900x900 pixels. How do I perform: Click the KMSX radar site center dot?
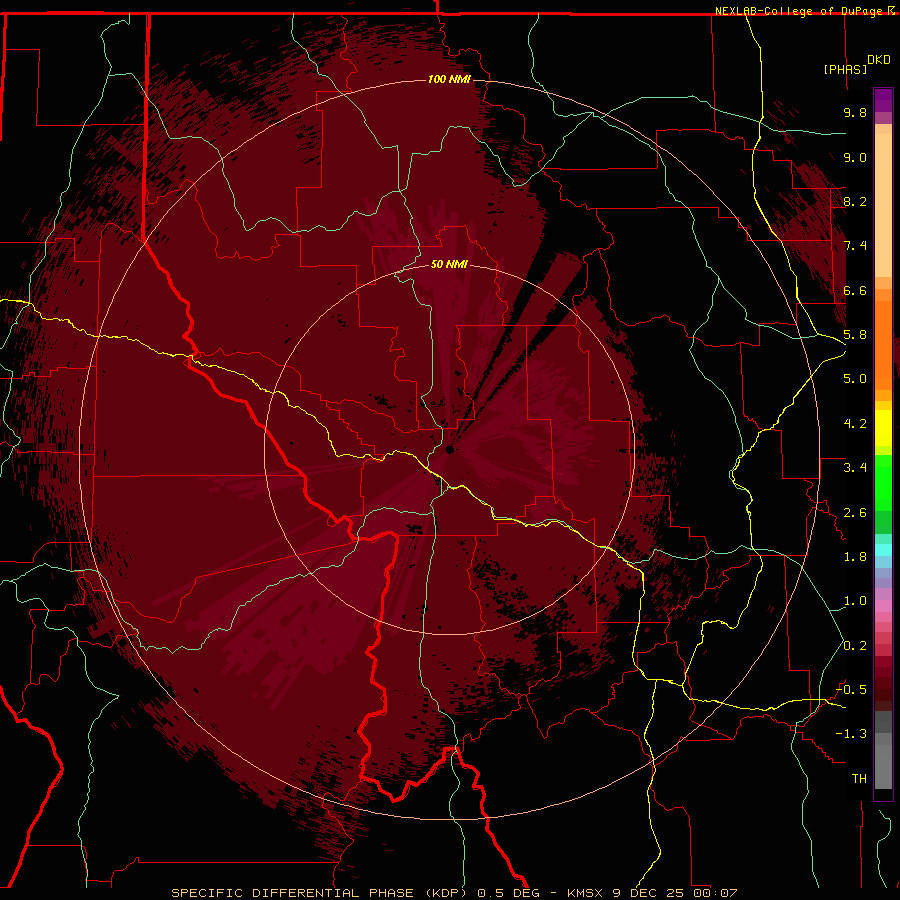449,449
